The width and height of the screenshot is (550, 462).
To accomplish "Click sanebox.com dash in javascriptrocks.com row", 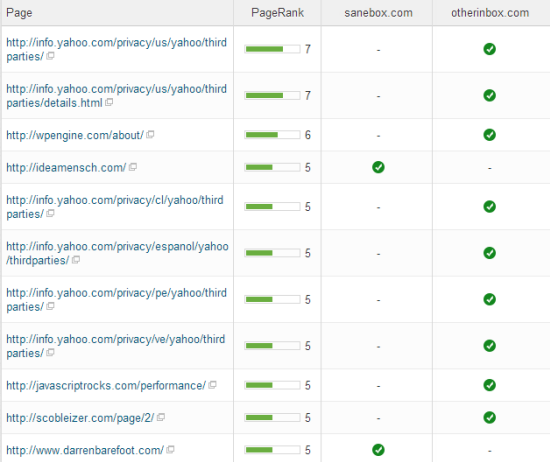I will (378, 386).
